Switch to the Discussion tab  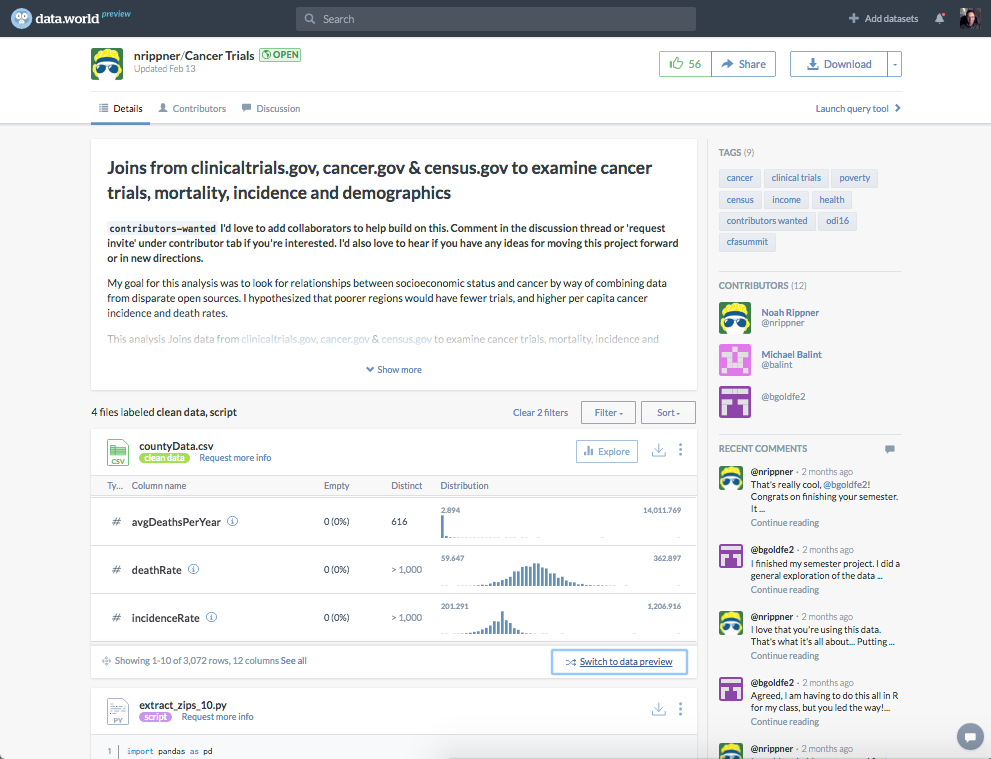(271, 109)
